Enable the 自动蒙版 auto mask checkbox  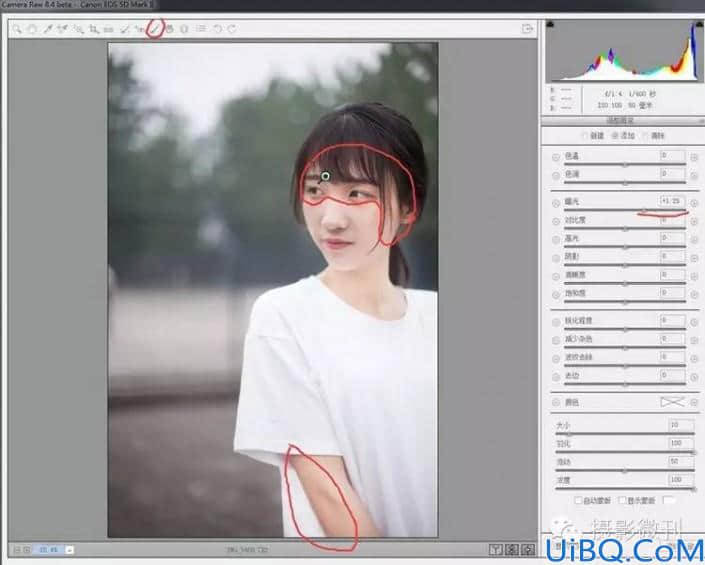click(x=578, y=500)
